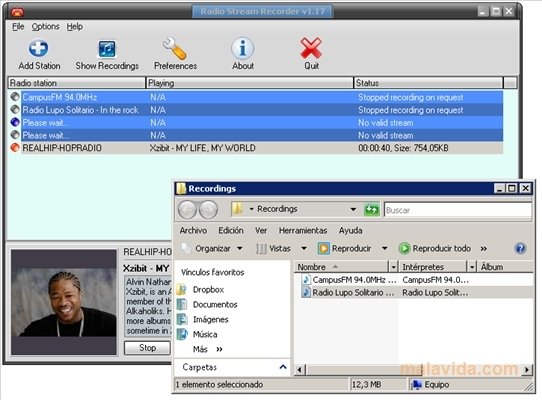Select the Radio Lupo Solitario recording file

[x=413, y=292]
